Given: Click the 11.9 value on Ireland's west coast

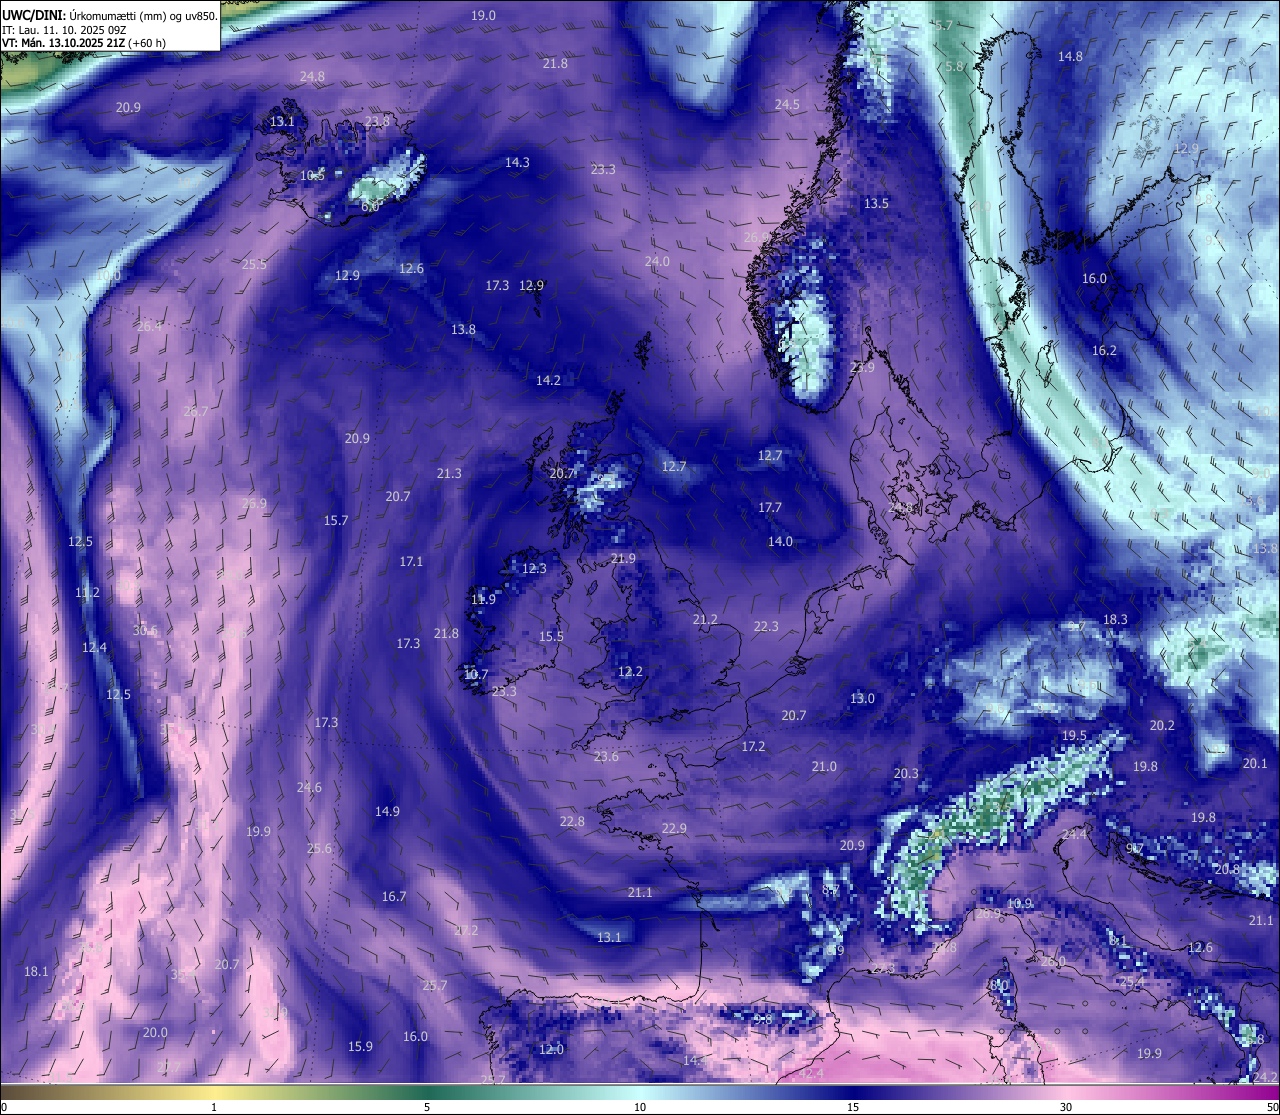Looking at the screenshot, I should (483, 599).
